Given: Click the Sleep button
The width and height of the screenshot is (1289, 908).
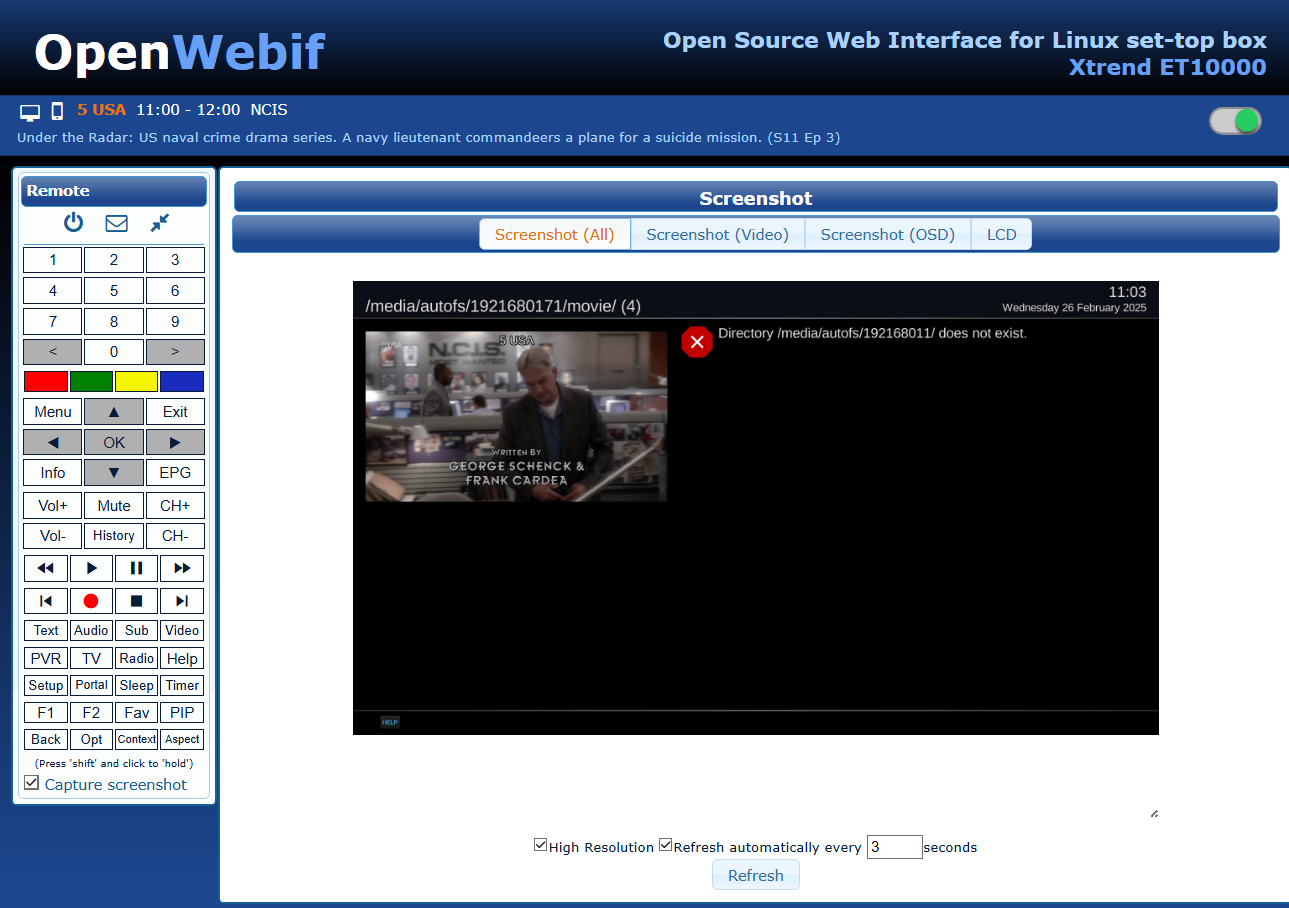Looking at the screenshot, I should [137, 685].
